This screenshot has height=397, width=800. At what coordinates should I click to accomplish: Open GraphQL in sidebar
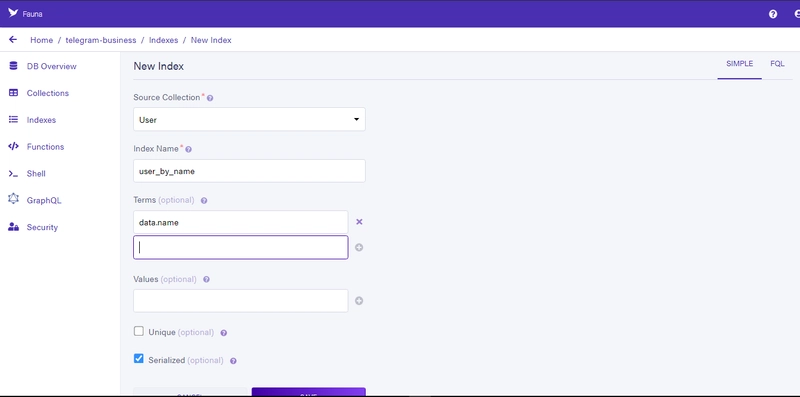click(44, 201)
